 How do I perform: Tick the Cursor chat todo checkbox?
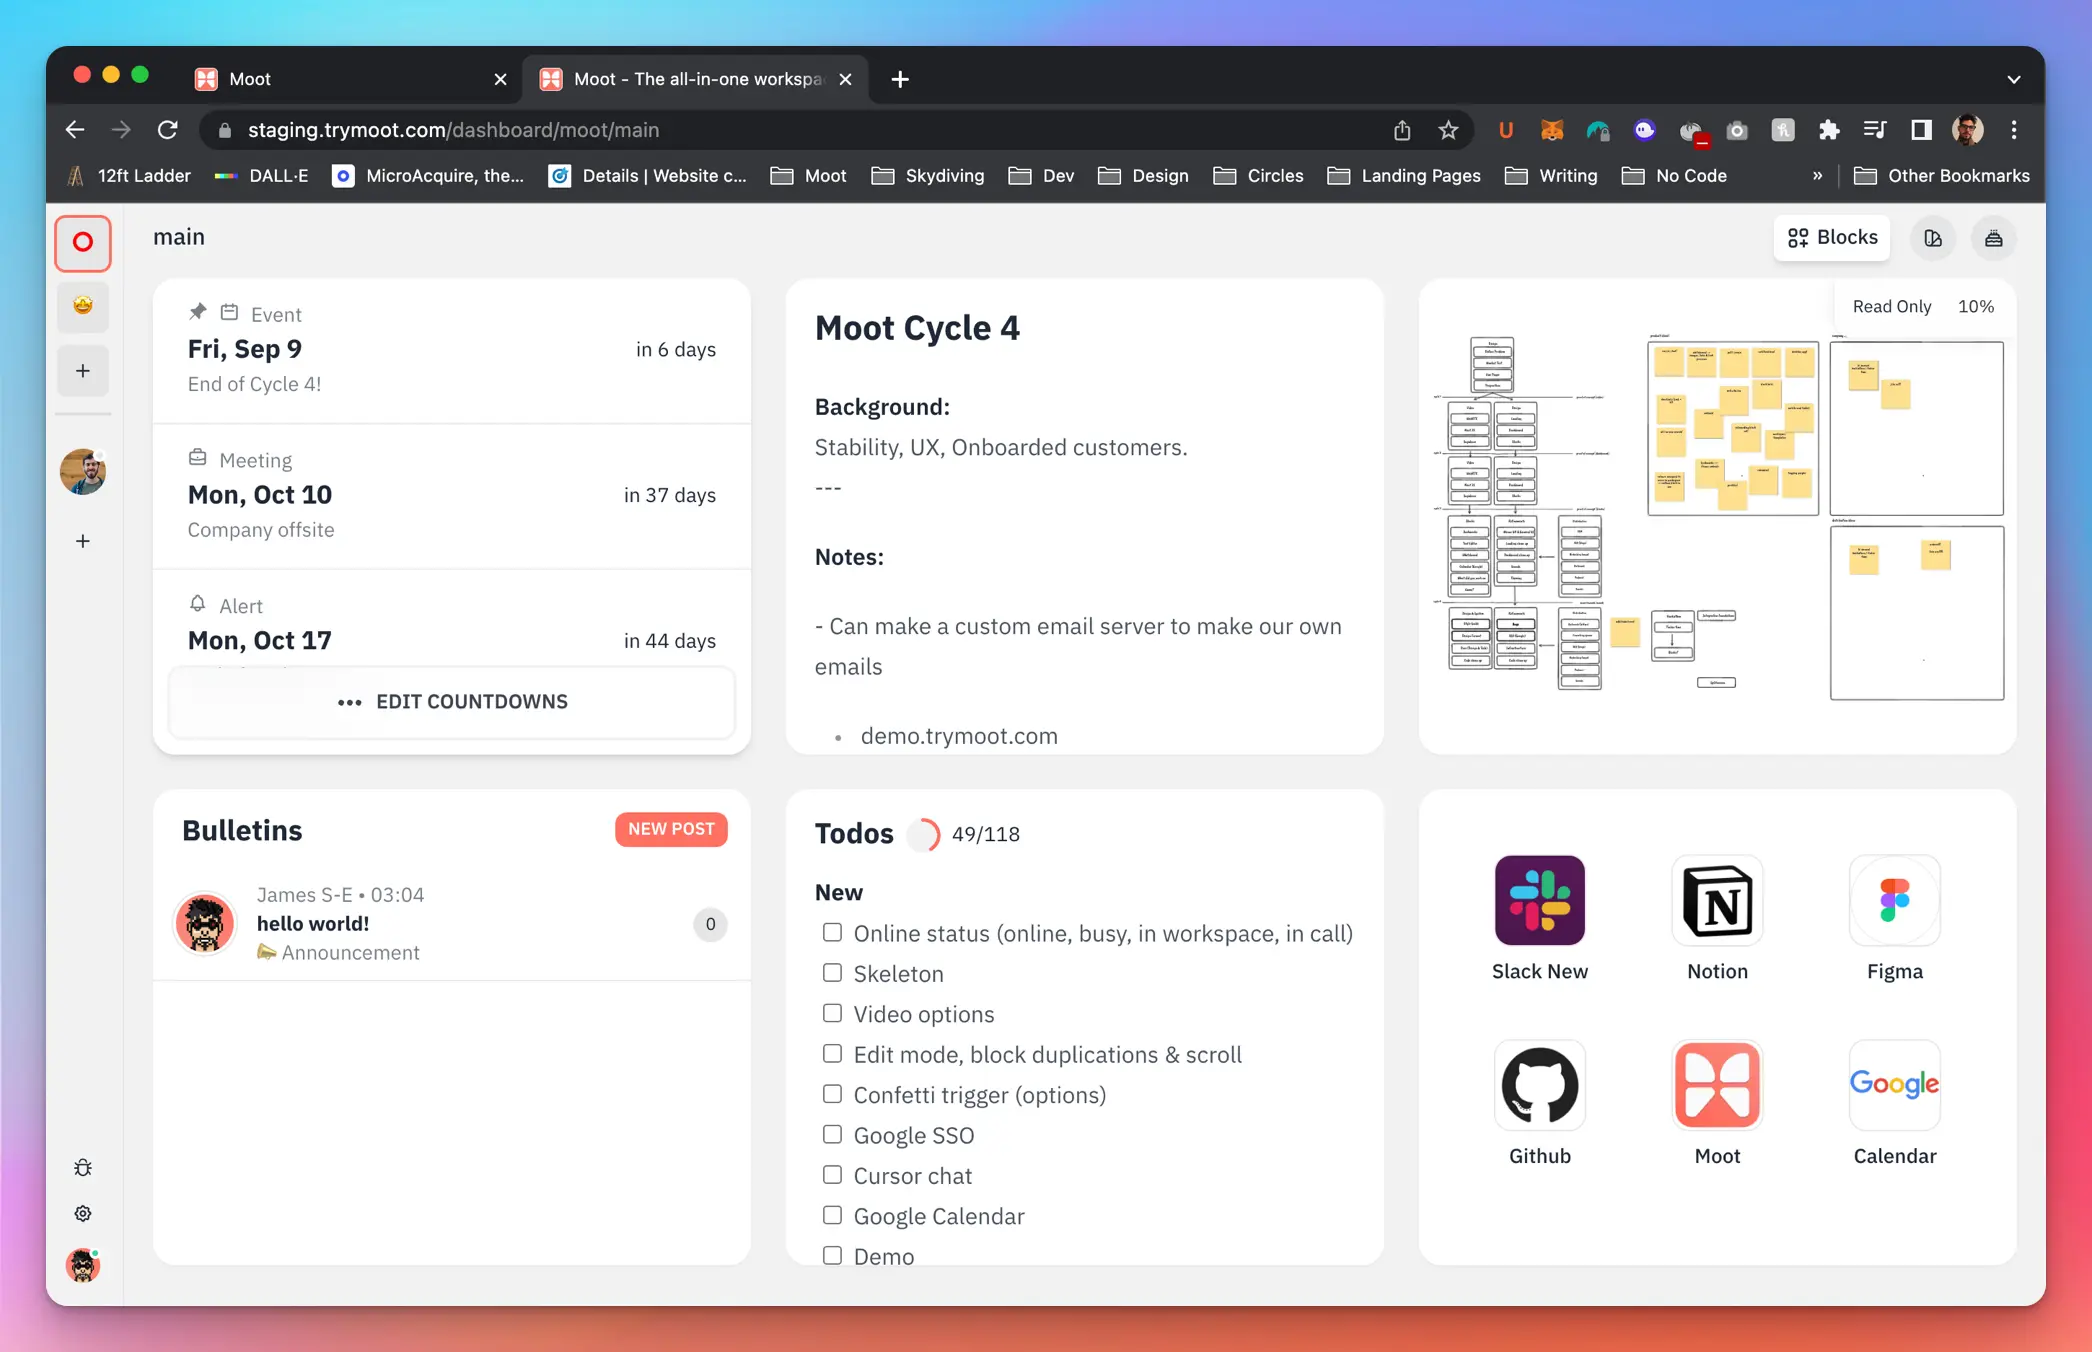832,1175
